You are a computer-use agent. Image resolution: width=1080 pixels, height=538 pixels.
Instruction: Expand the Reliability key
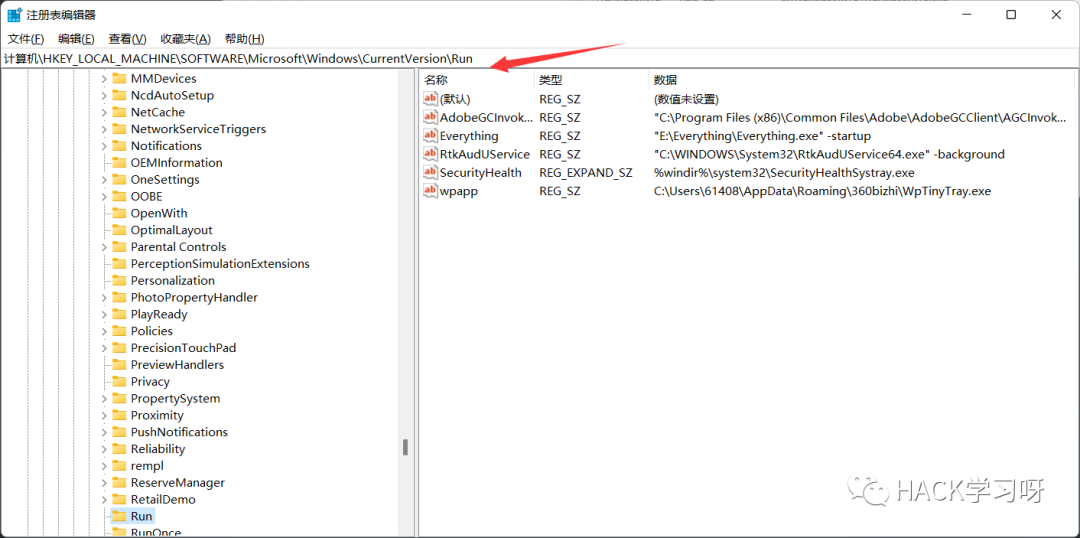(104, 449)
